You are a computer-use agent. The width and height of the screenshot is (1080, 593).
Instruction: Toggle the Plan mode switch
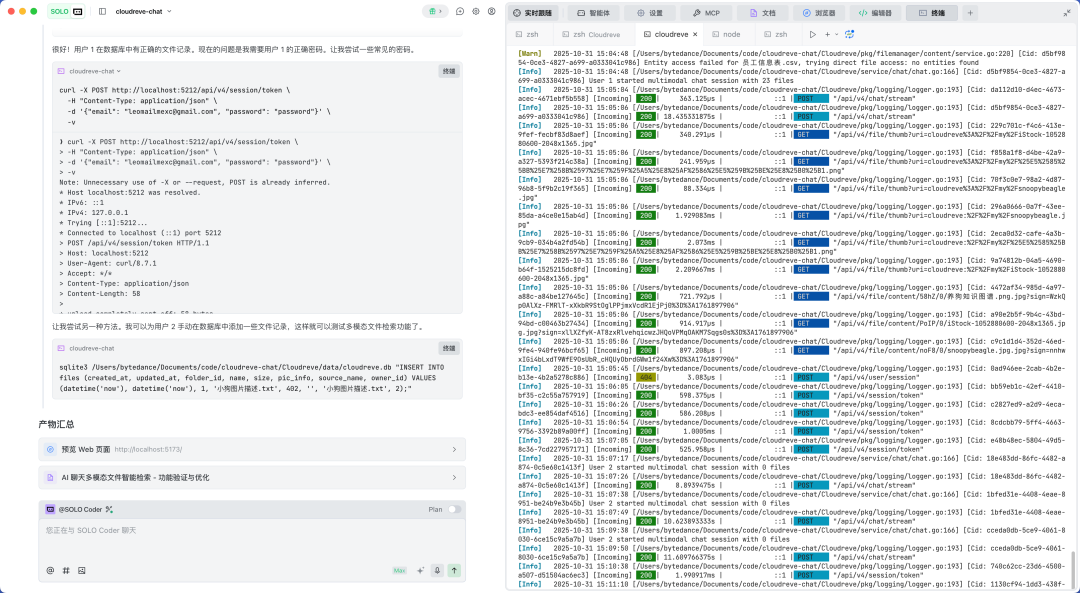point(455,509)
